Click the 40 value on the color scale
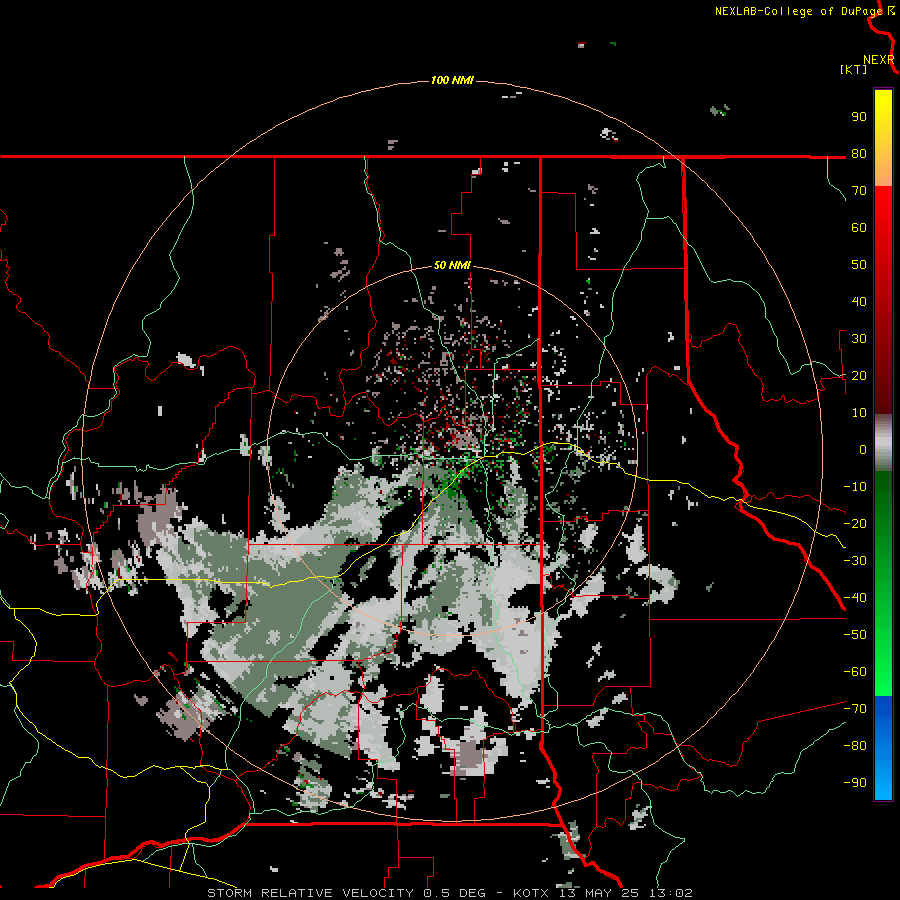900x900 pixels. pos(859,302)
